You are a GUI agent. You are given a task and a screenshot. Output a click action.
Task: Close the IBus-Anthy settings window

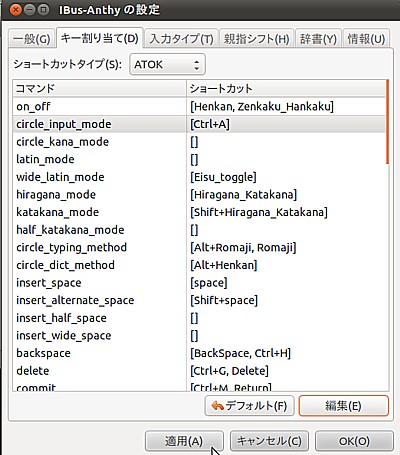point(16,10)
